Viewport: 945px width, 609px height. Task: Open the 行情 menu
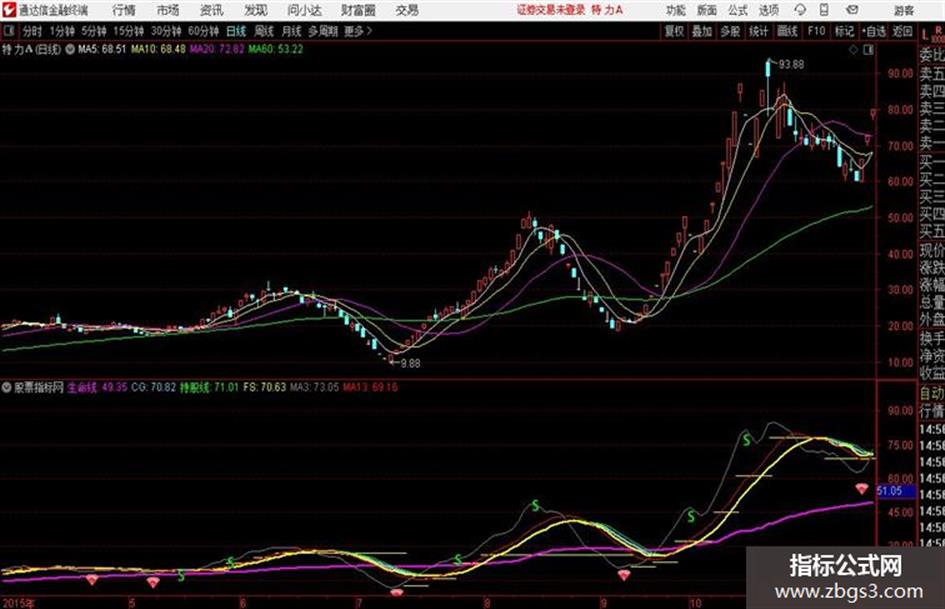(x=124, y=10)
